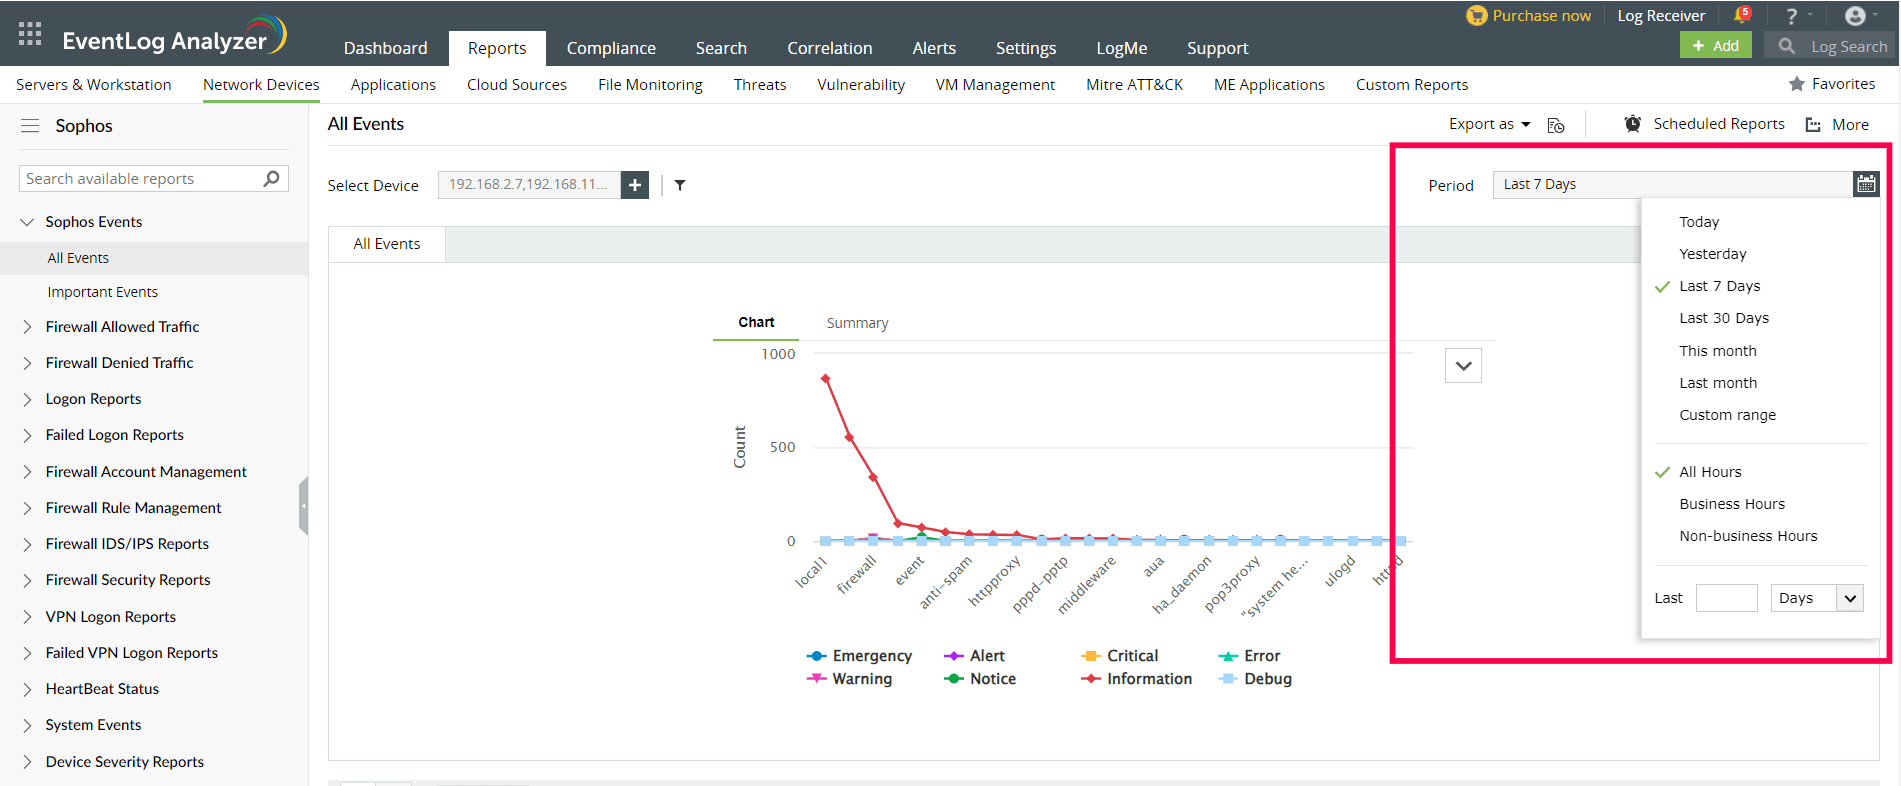Click the search reports magnifier icon

point(271,179)
